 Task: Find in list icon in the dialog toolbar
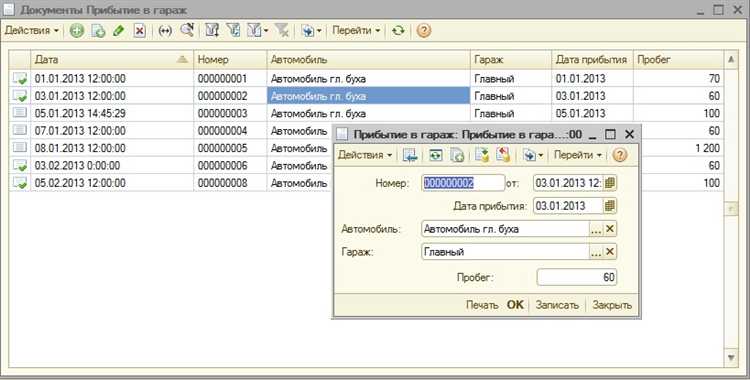tap(410, 155)
